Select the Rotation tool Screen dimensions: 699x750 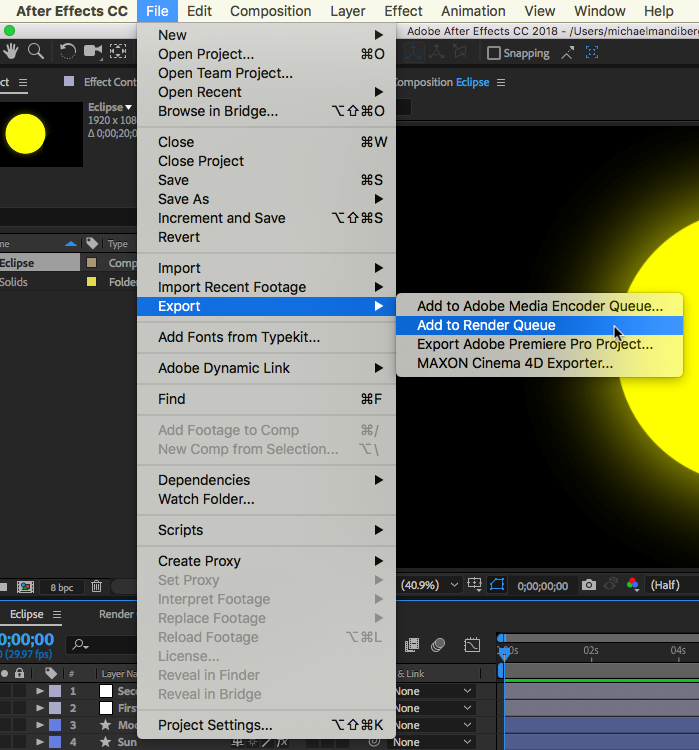(x=68, y=52)
